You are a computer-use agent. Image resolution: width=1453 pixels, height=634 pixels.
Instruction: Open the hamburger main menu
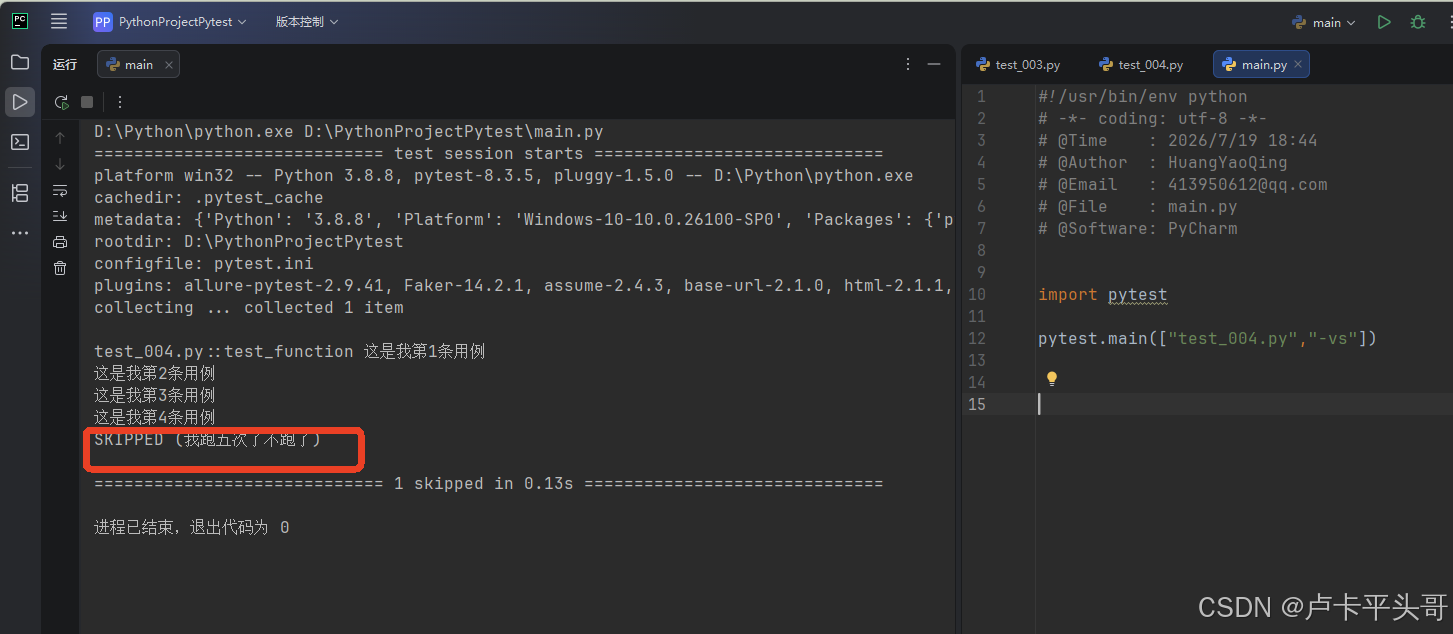click(x=59, y=22)
